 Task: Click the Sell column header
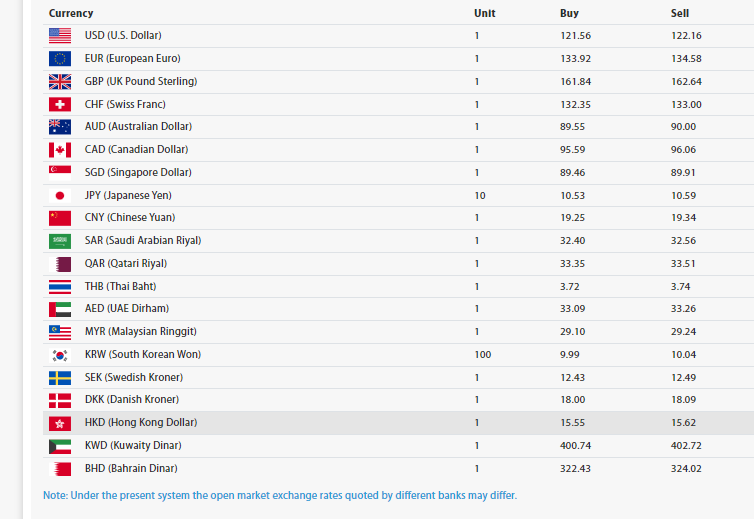(679, 13)
